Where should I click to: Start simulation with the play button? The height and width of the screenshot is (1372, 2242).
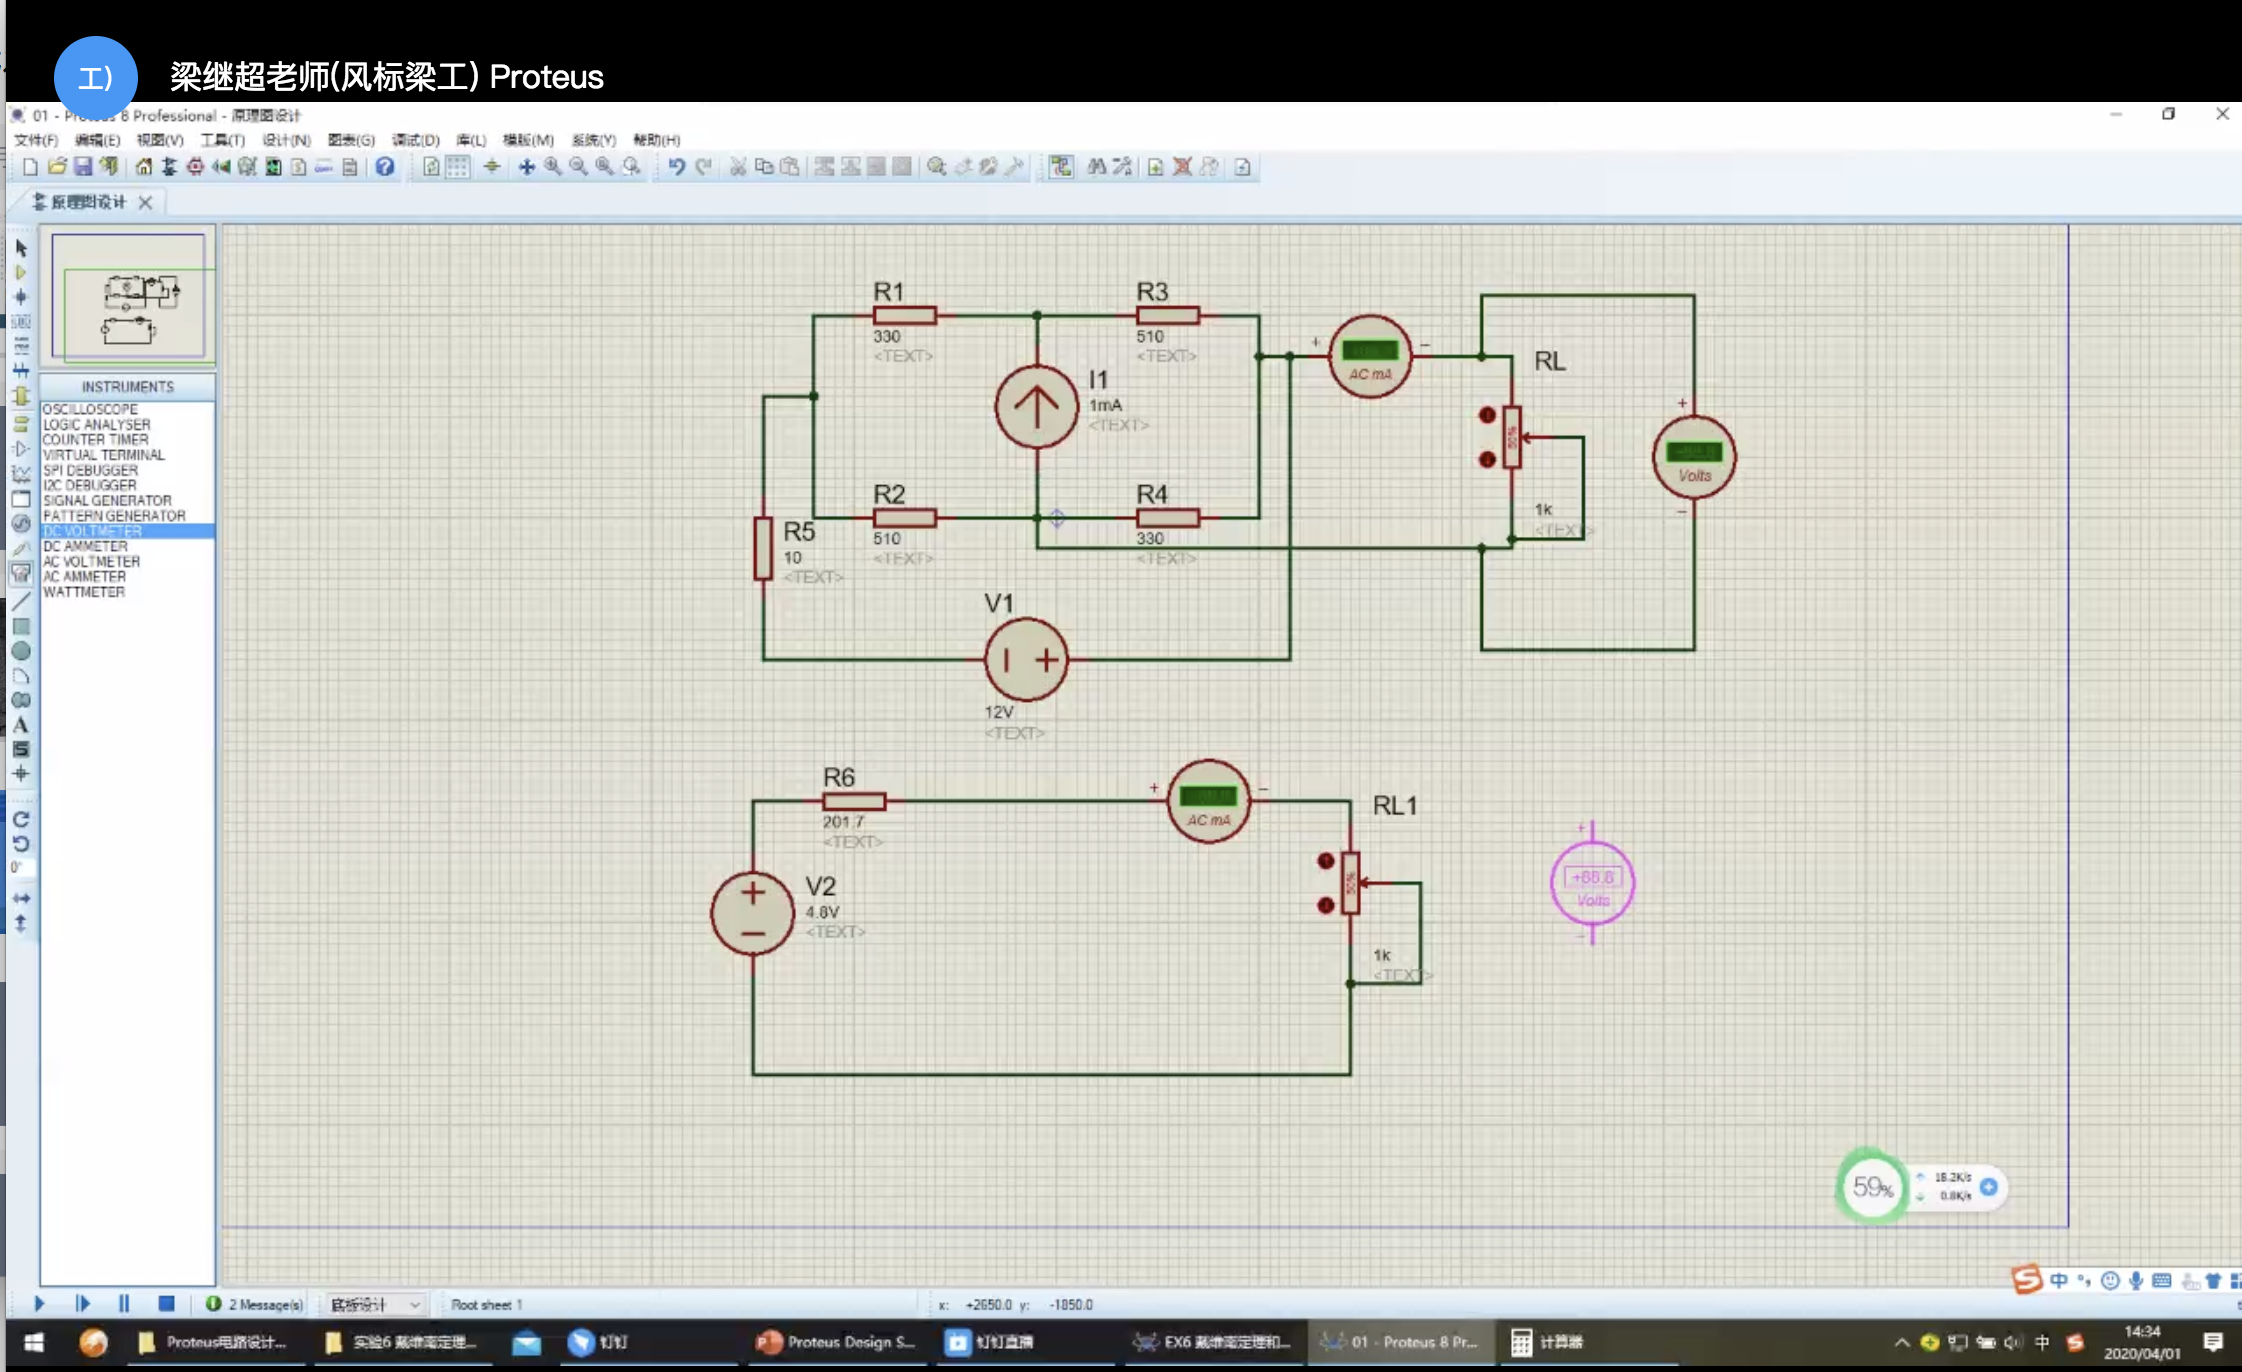tap(39, 1303)
